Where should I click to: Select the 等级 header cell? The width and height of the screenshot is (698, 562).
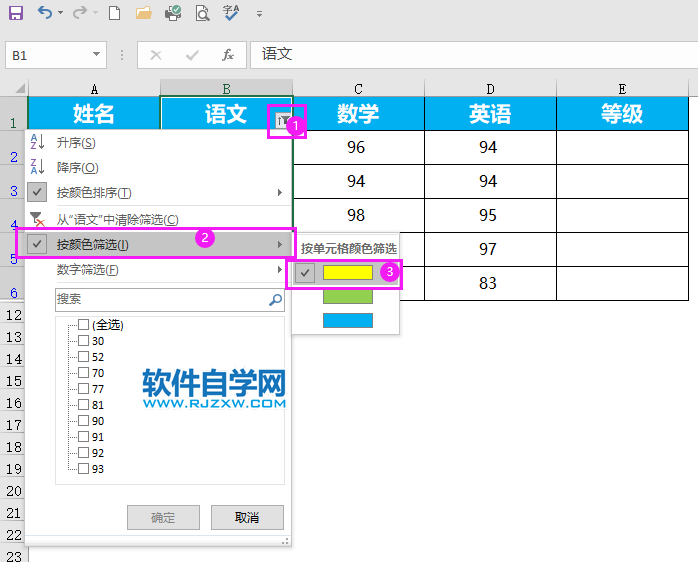tap(622, 114)
